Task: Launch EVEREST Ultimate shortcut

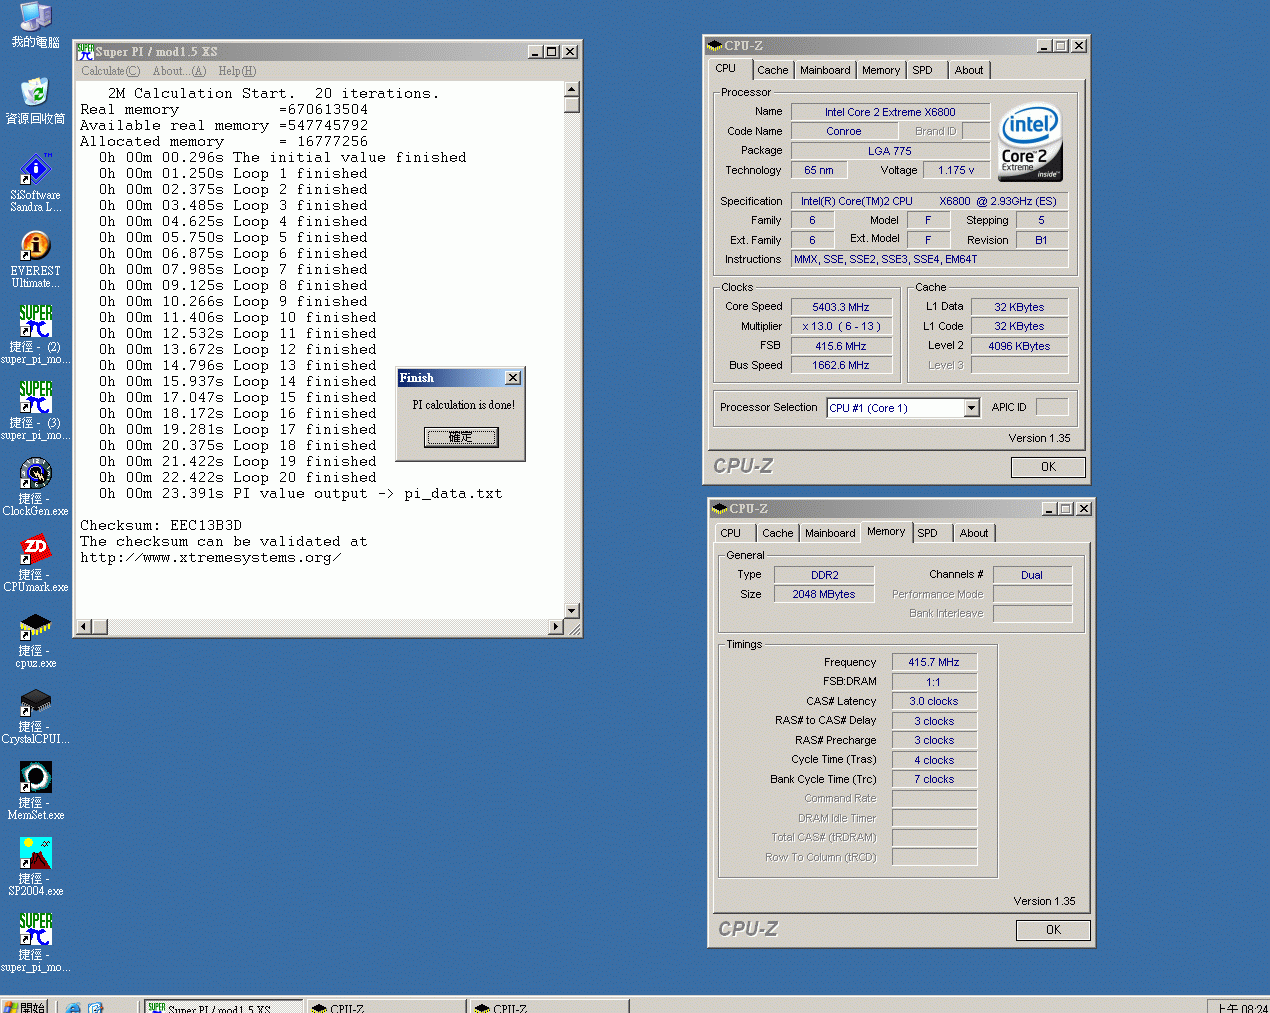Action: [x=36, y=258]
